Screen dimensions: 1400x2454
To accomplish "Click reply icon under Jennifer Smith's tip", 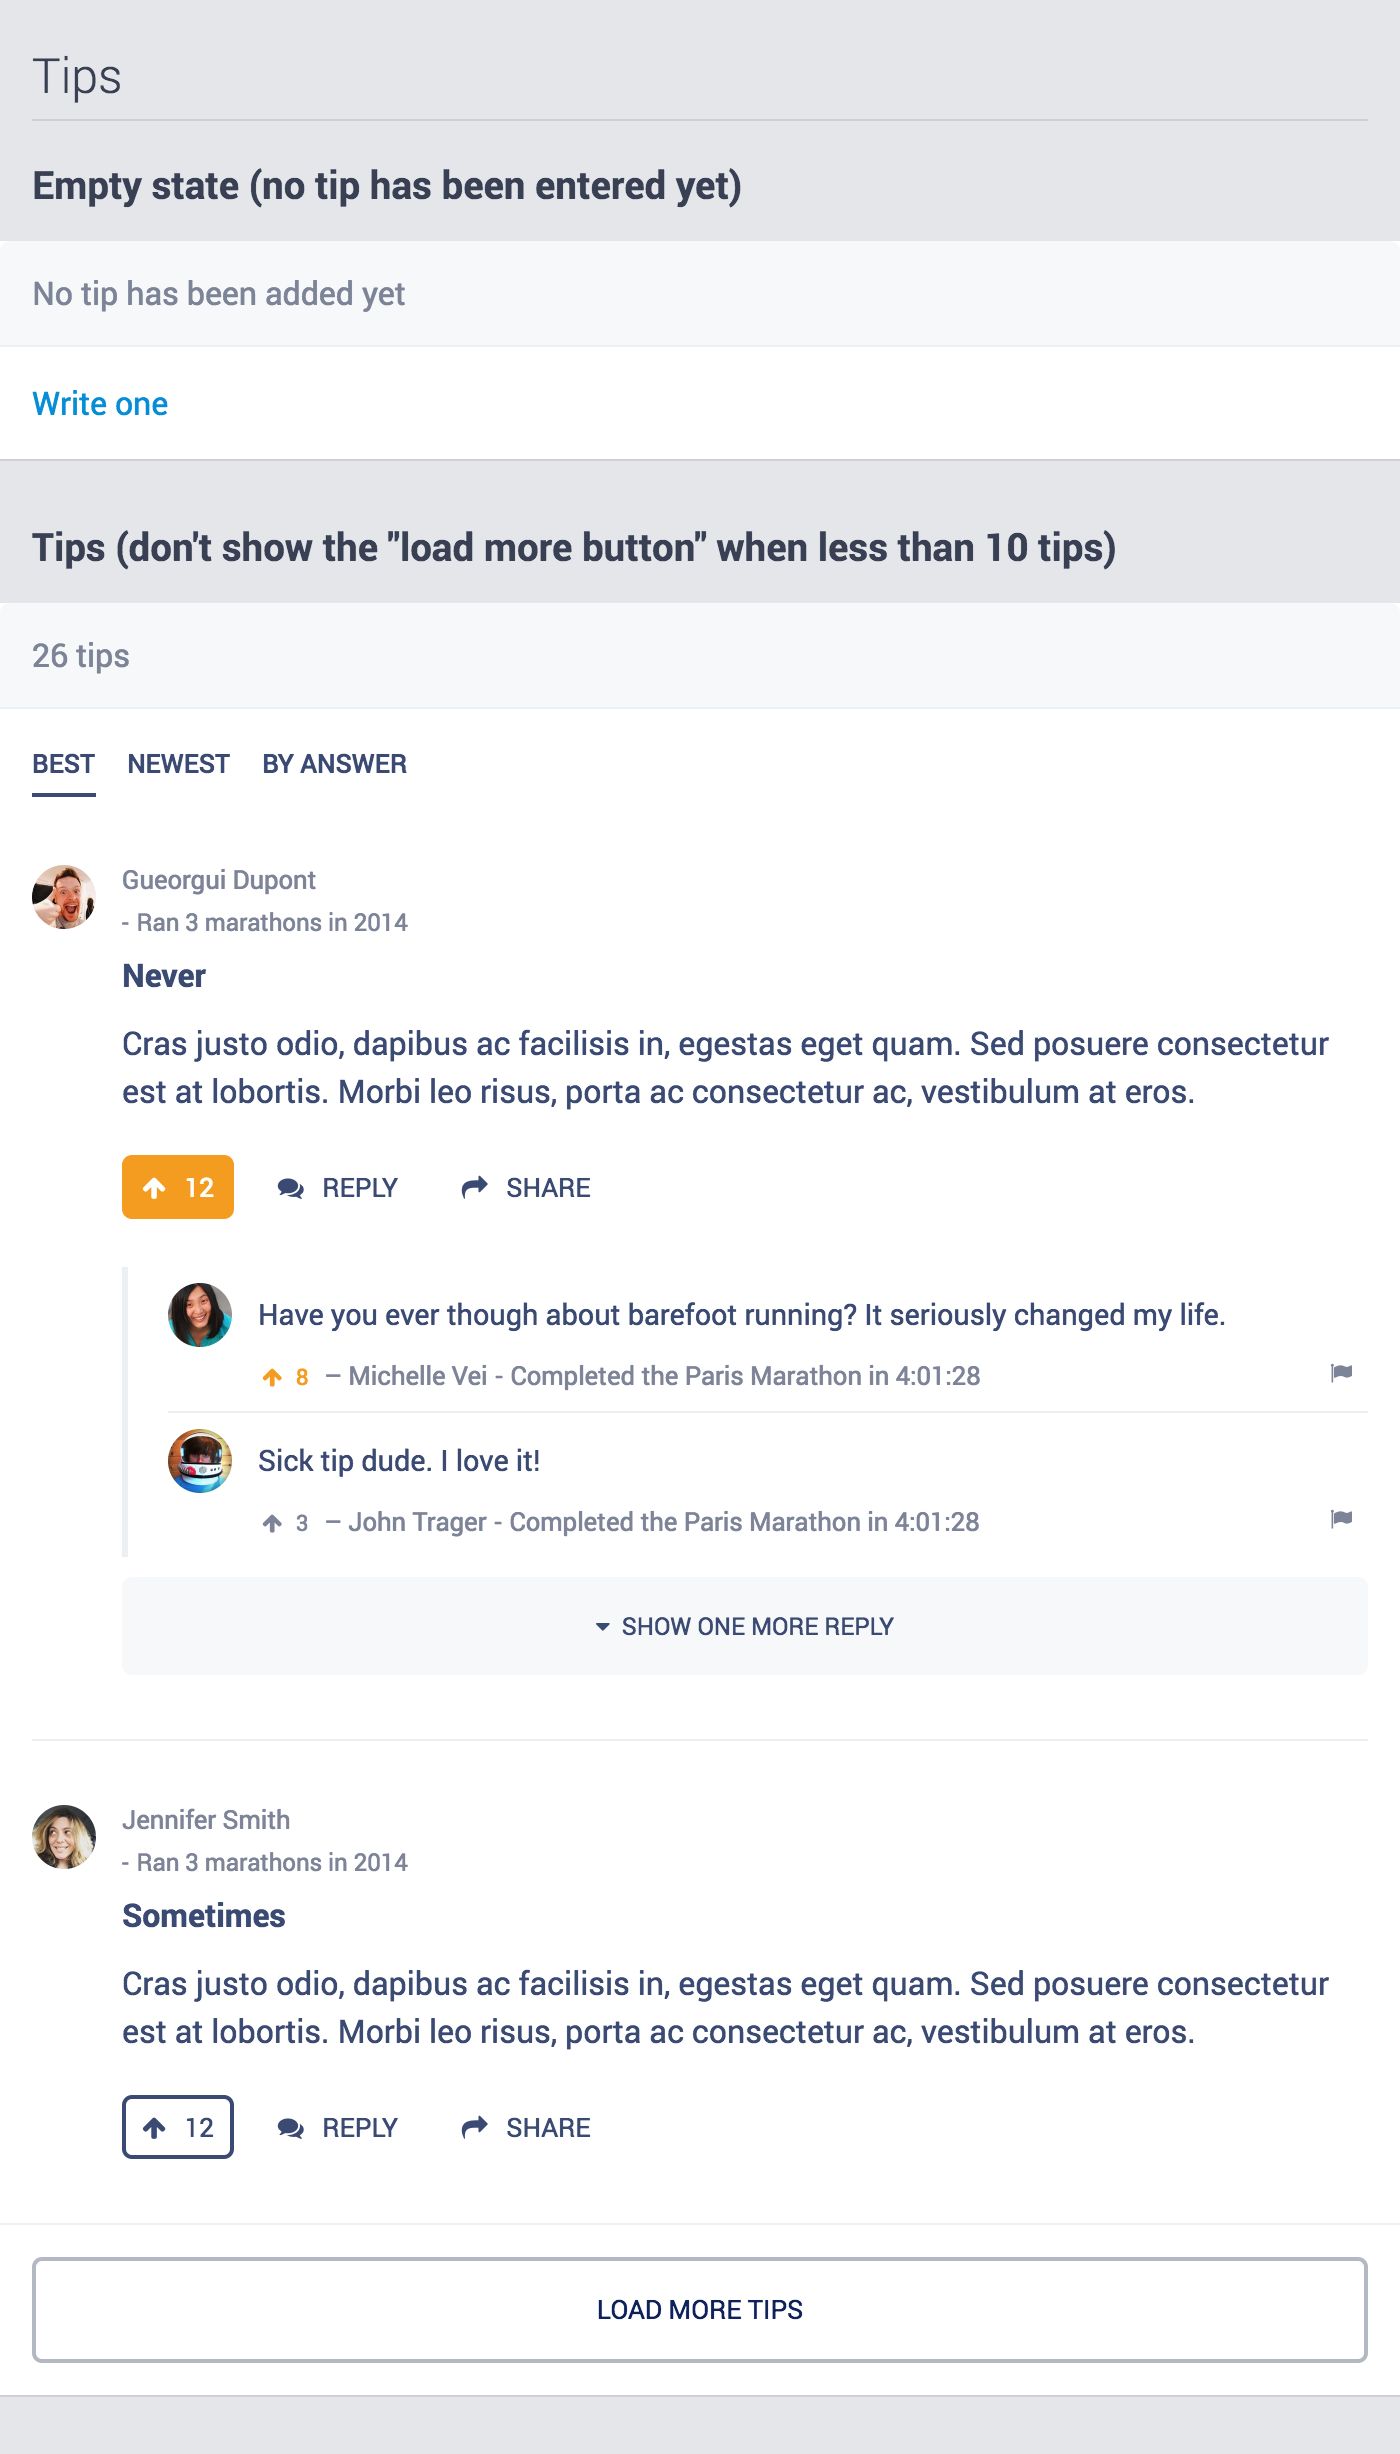I will pos(291,2128).
